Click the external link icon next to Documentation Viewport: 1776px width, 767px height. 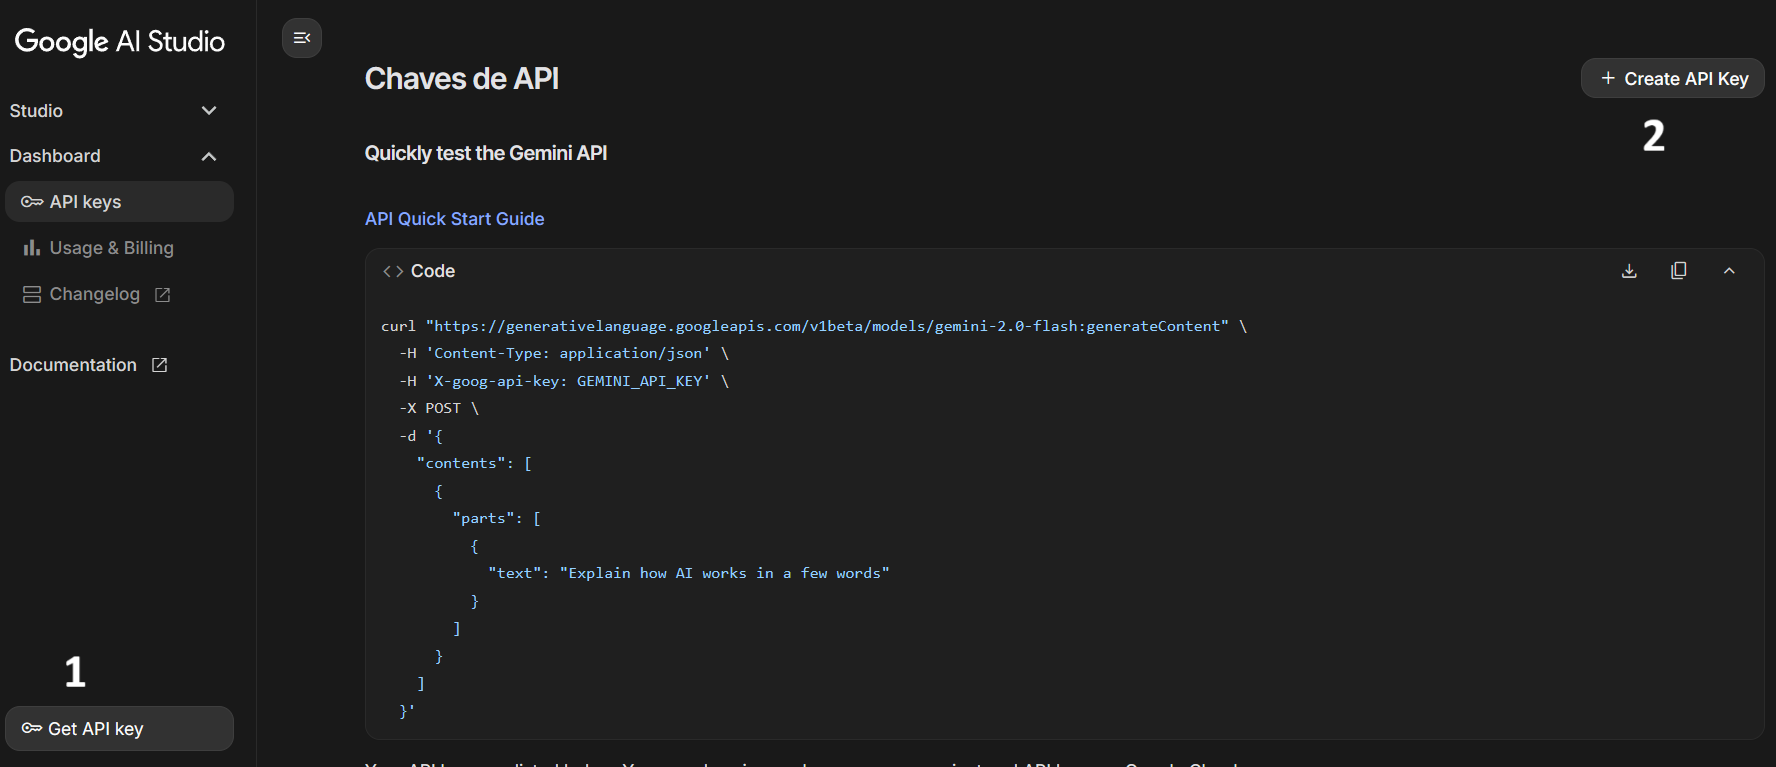pos(159,365)
